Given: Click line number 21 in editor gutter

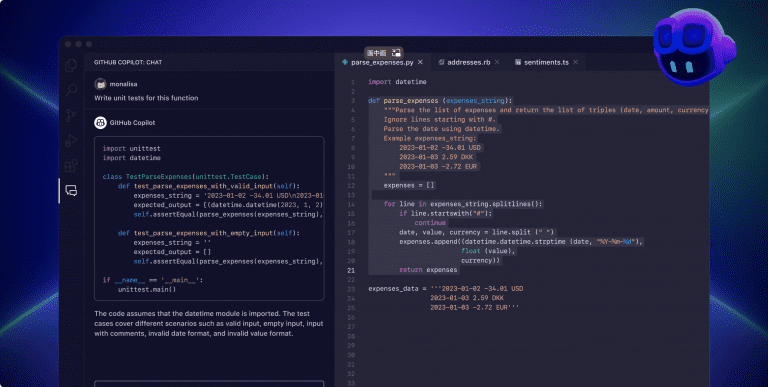Looking at the screenshot, I should [351, 270].
